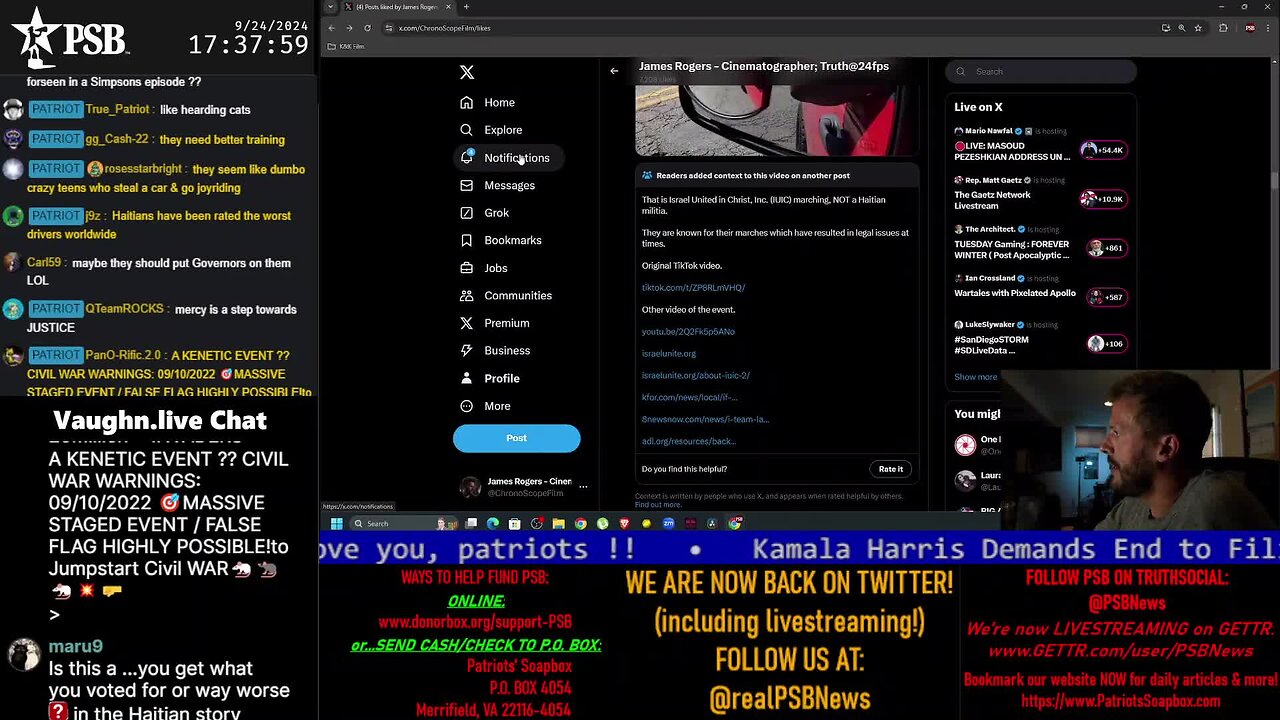Open TUESDAY Gaming: FOREVER WINTER live
The height and width of the screenshot is (720, 1280).
(x=1041, y=243)
